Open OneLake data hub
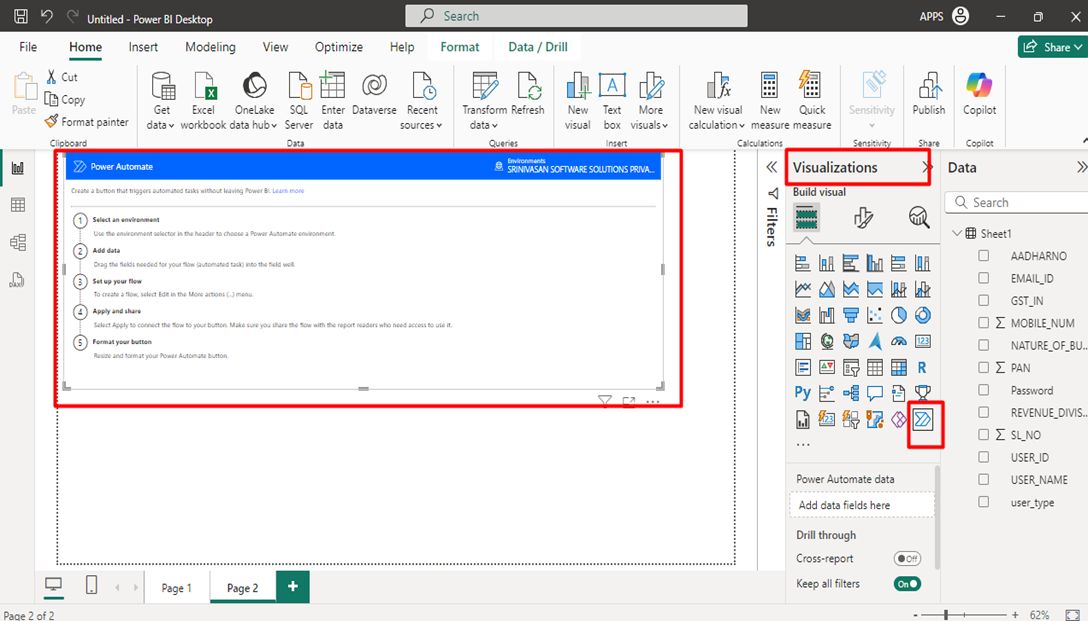 click(254, 101)
